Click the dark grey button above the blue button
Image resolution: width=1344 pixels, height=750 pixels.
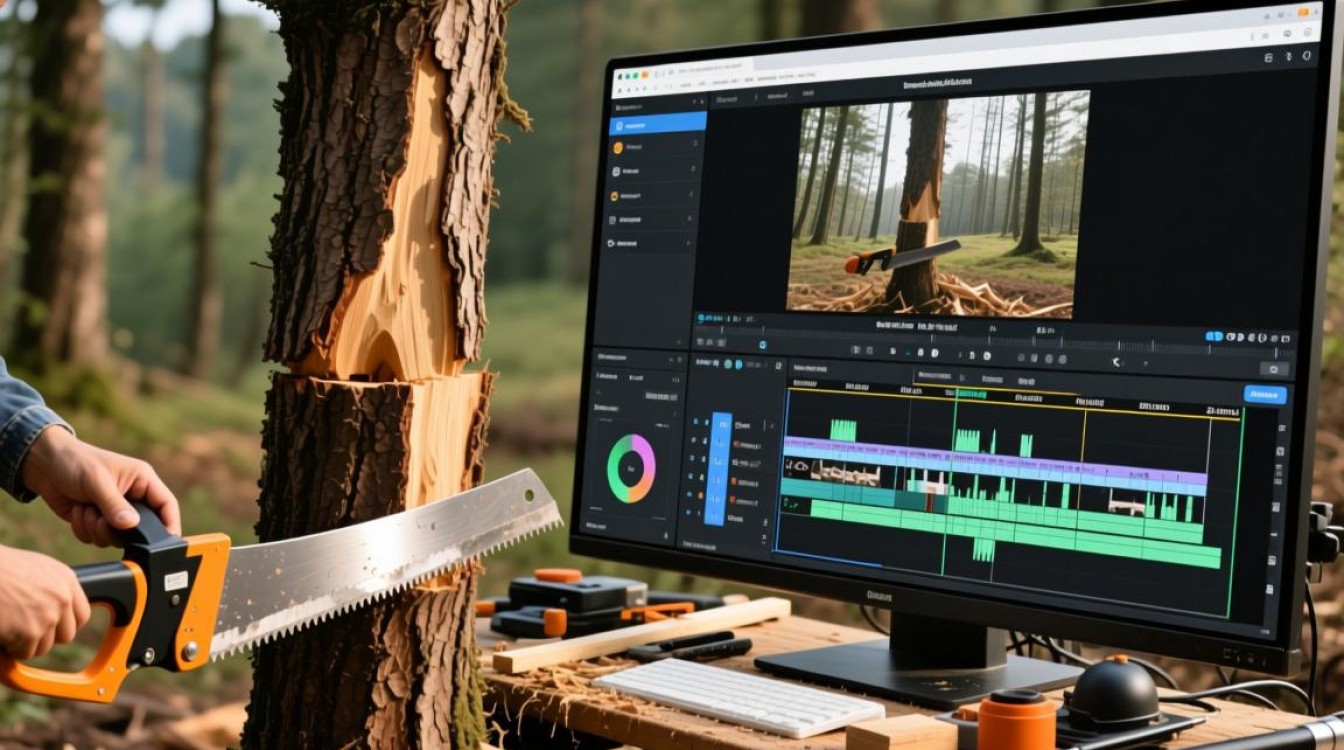pos(1273,368)
